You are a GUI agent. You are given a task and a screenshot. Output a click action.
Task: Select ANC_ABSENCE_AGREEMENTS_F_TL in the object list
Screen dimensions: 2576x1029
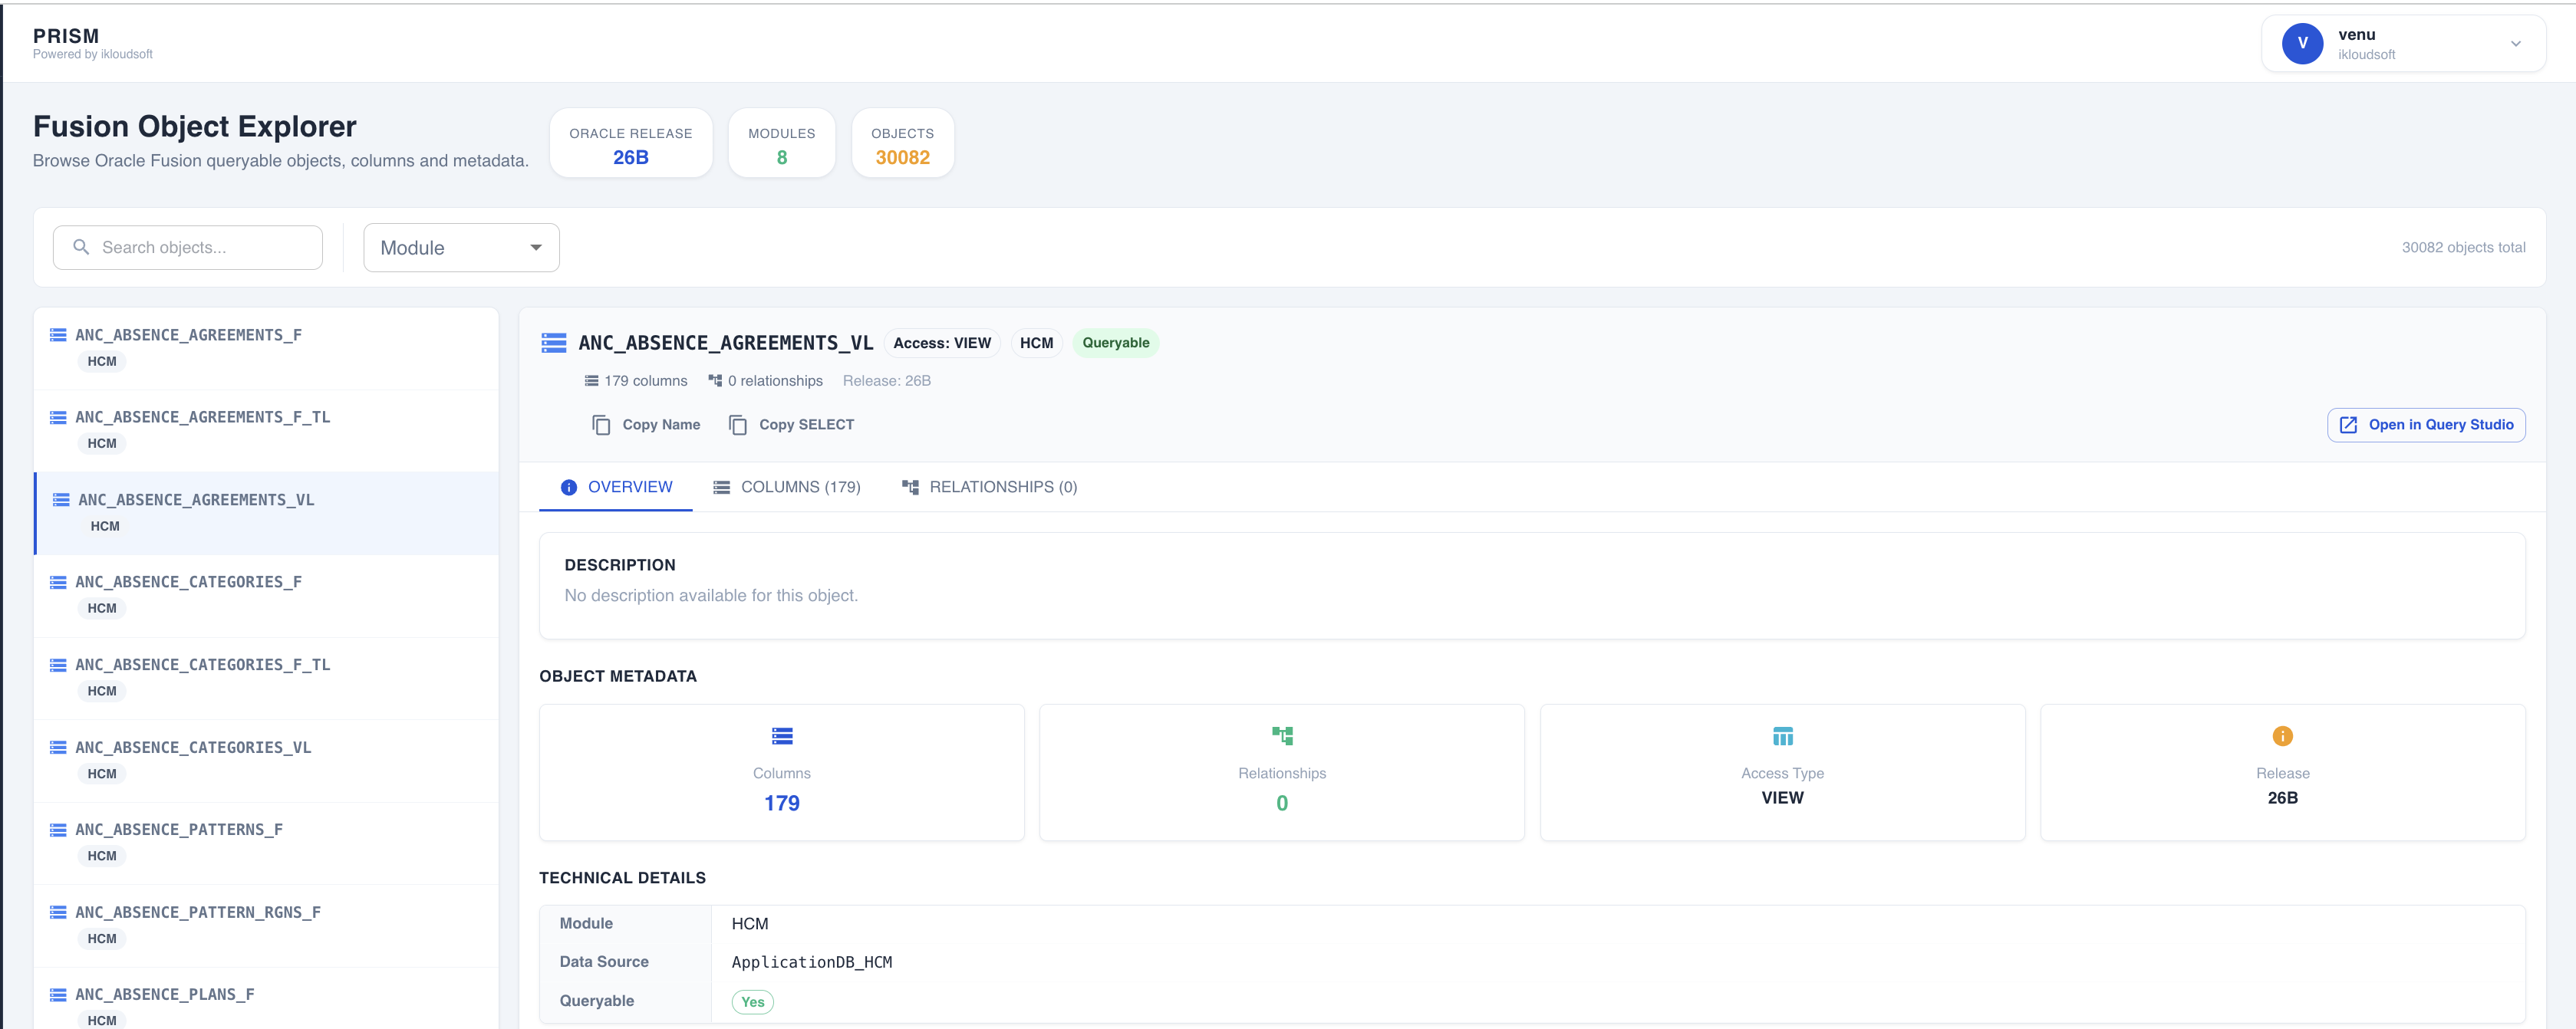[266, 430]
